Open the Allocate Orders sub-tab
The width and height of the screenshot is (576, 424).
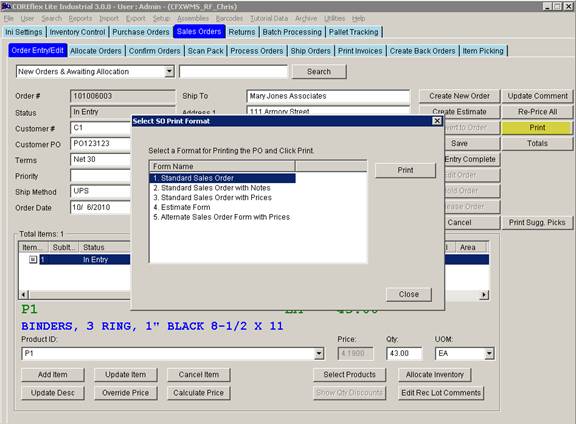click(96, 51)
